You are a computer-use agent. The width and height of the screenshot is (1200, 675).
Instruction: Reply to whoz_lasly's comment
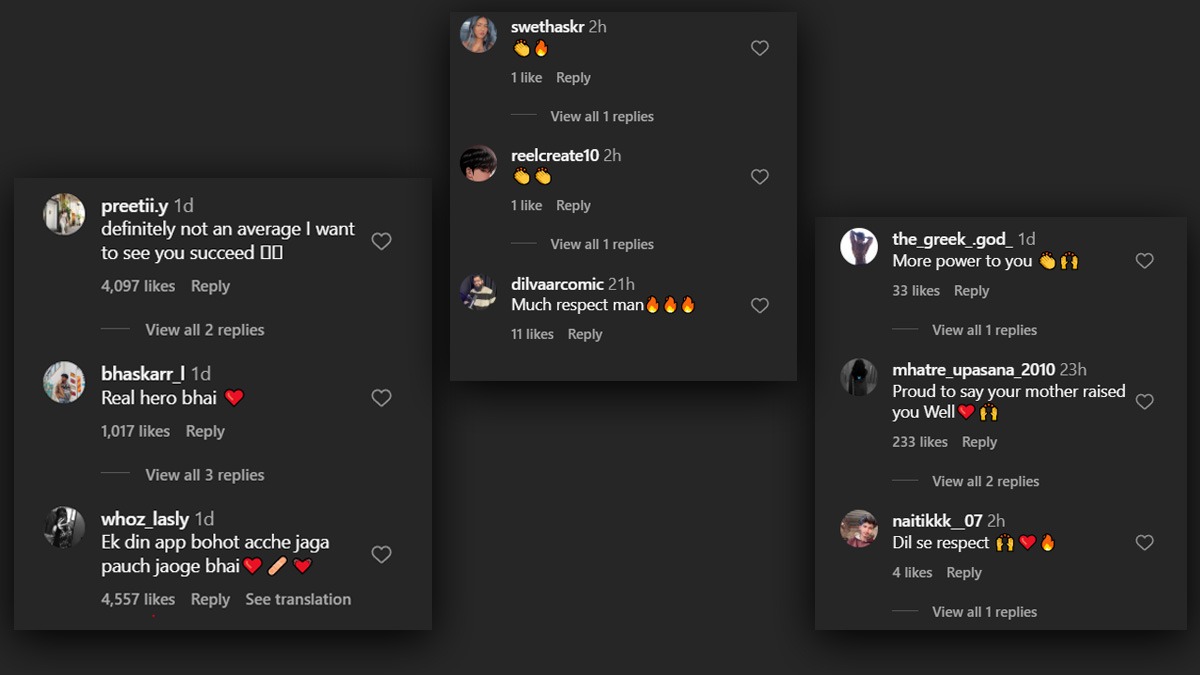click(x=210, y=599)
